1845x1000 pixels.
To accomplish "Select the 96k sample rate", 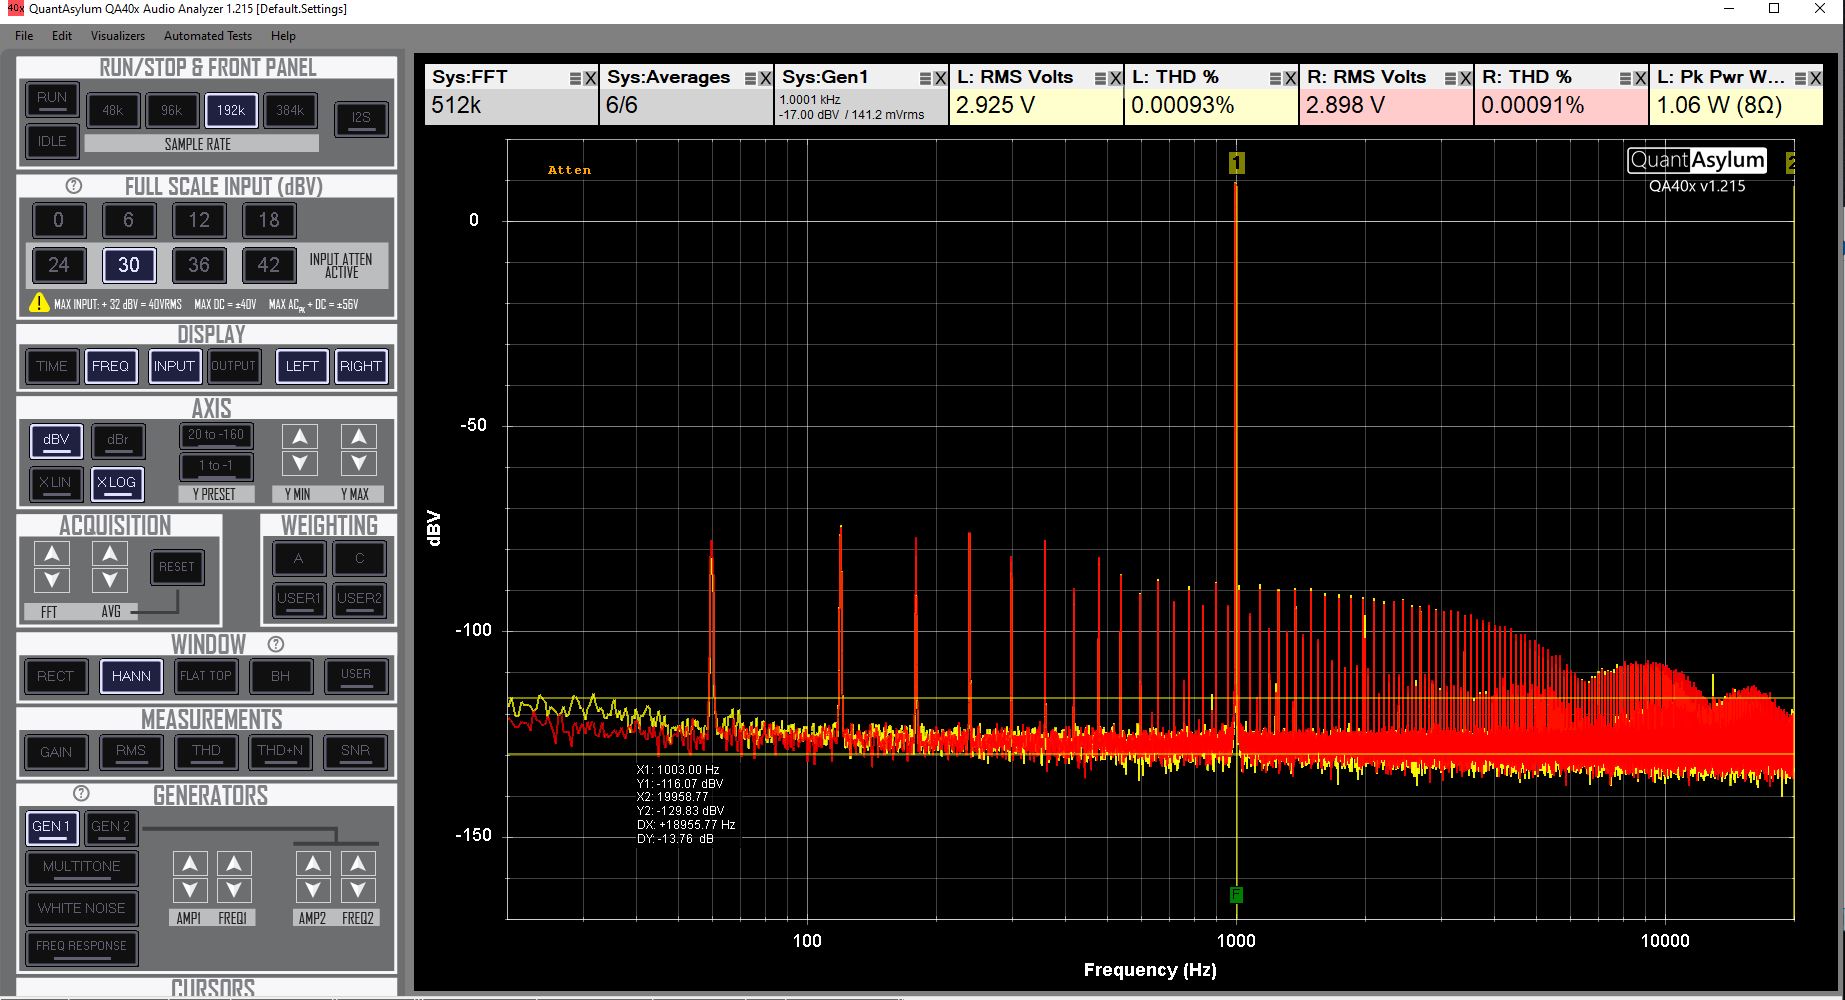I will coord(172,111).
